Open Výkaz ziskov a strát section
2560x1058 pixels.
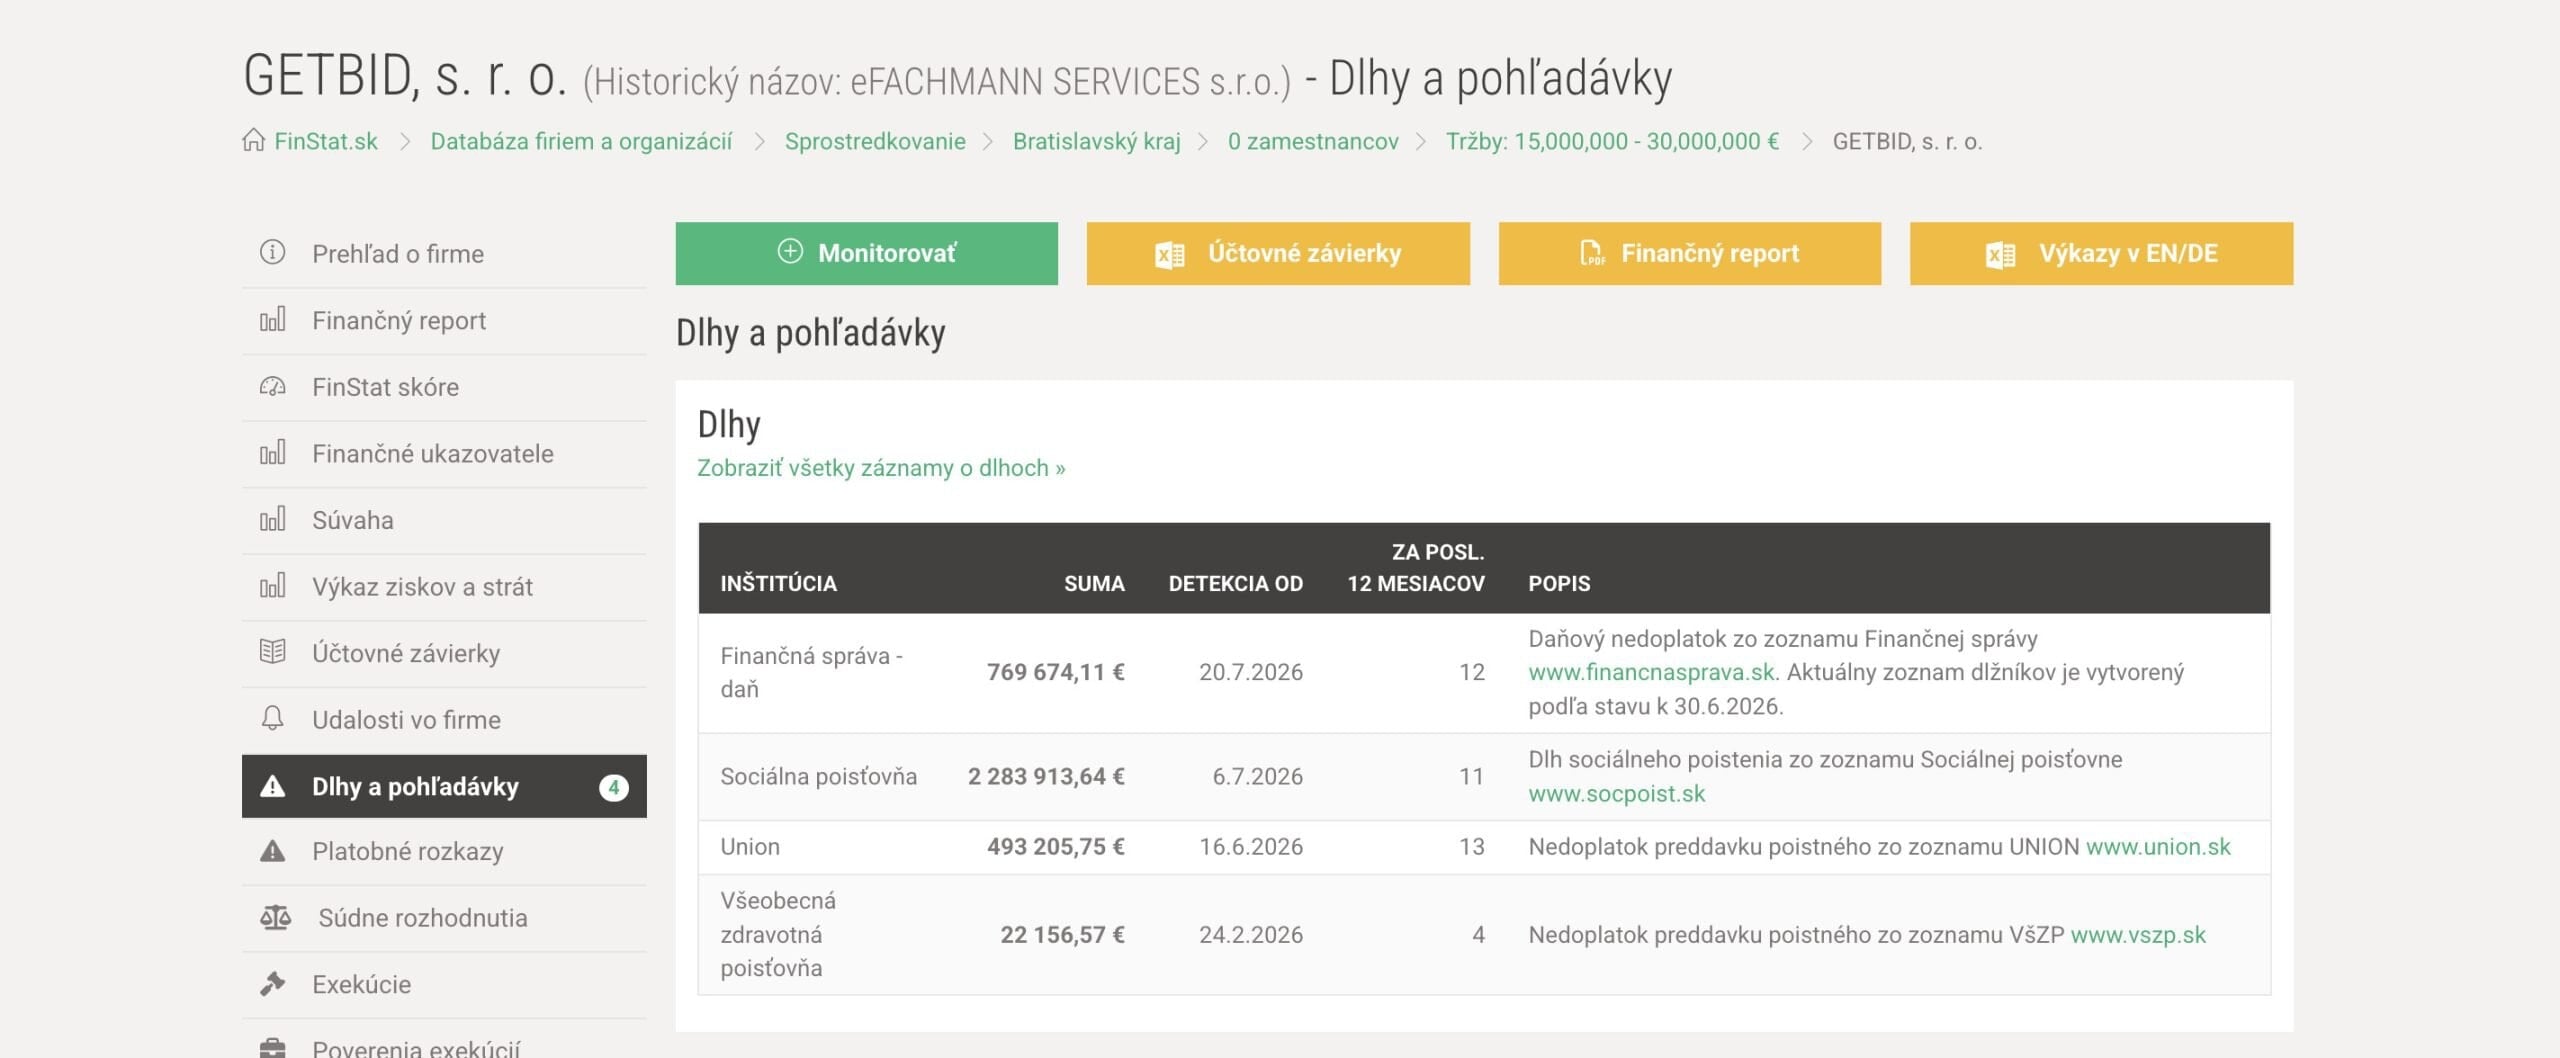click(444, 587)
